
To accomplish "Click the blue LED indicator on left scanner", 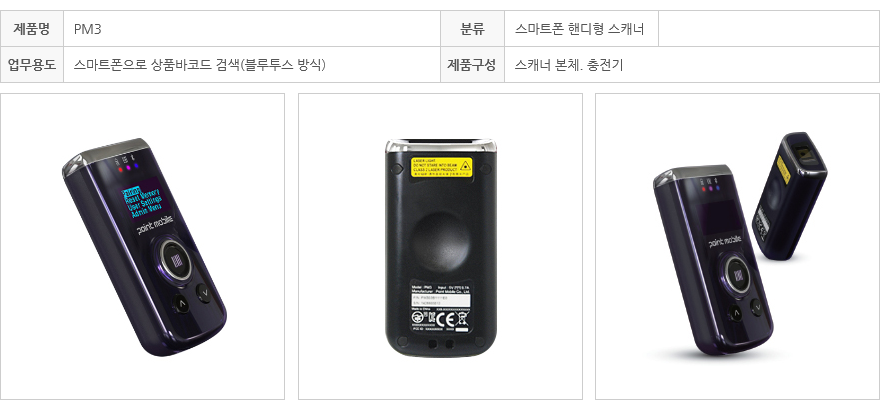I will coord(136,166).
